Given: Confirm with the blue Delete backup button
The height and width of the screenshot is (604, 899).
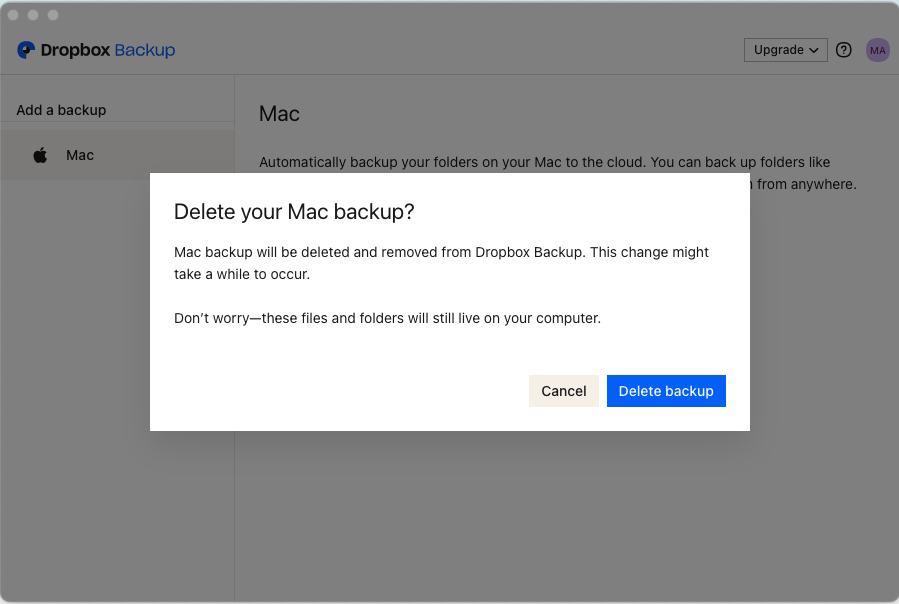Looking at the screenshot, I should (x=666, y=391).
